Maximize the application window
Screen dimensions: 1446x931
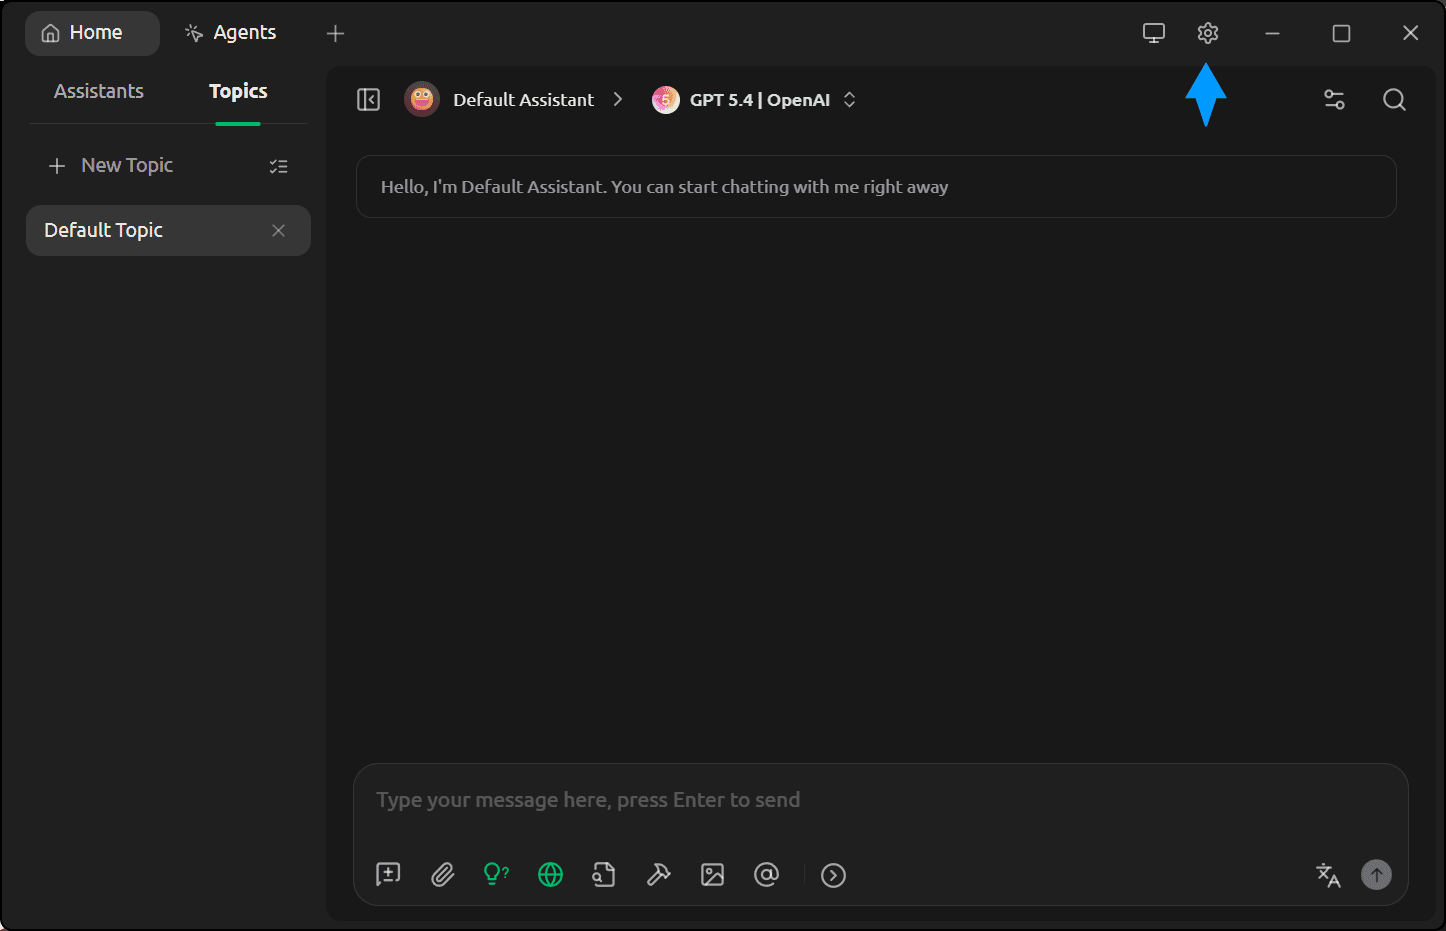point(1341,33)
